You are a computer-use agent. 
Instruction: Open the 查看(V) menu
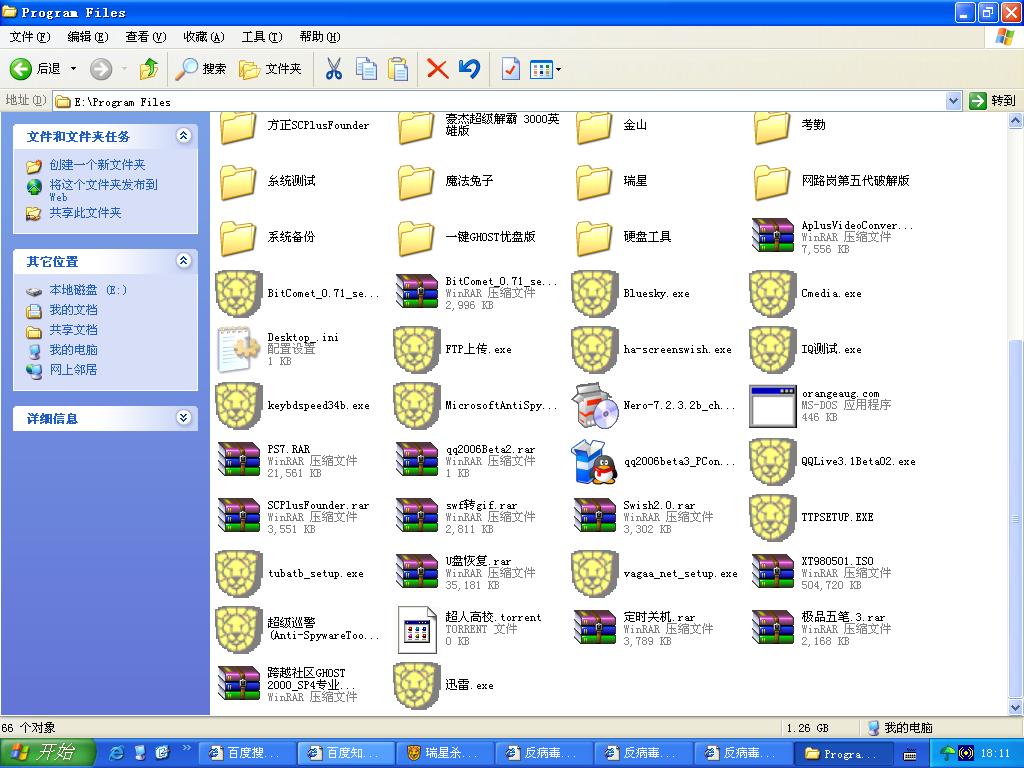pyautogui.click(x=146, y=37)
